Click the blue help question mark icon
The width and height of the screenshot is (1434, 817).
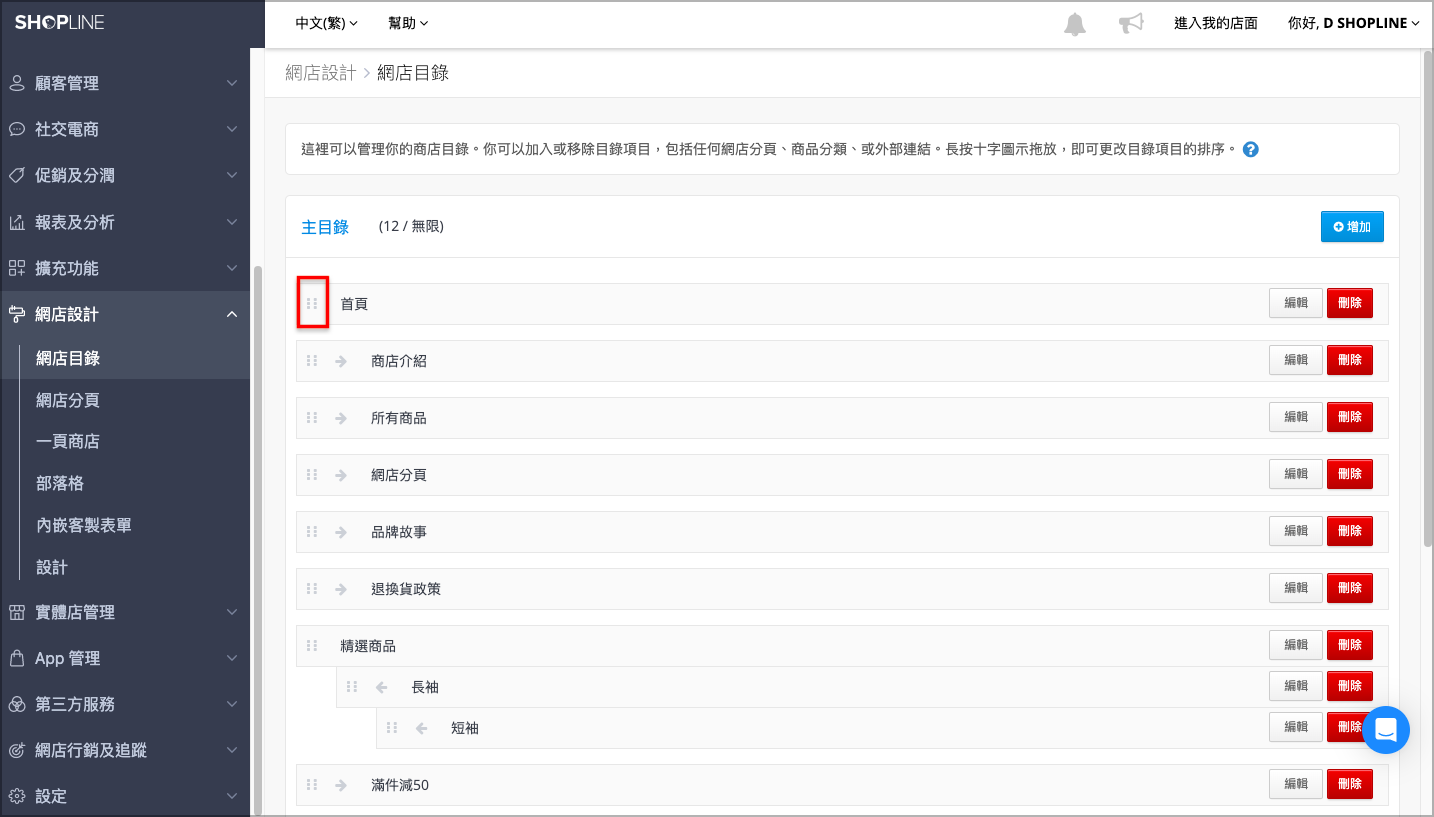coord(1250,150)
